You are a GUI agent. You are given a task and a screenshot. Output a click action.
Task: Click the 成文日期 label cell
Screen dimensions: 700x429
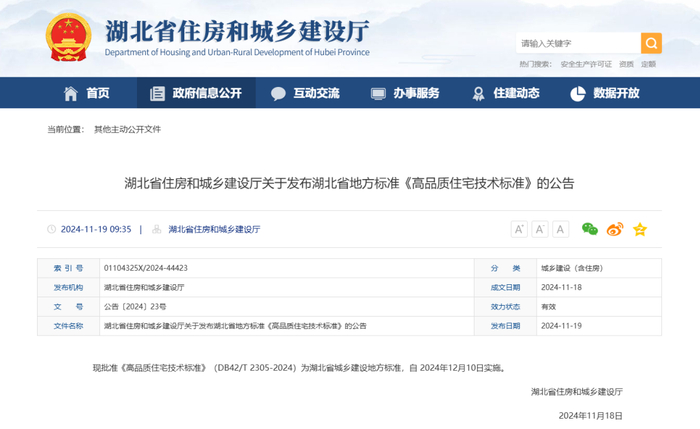tap(505, 287)
